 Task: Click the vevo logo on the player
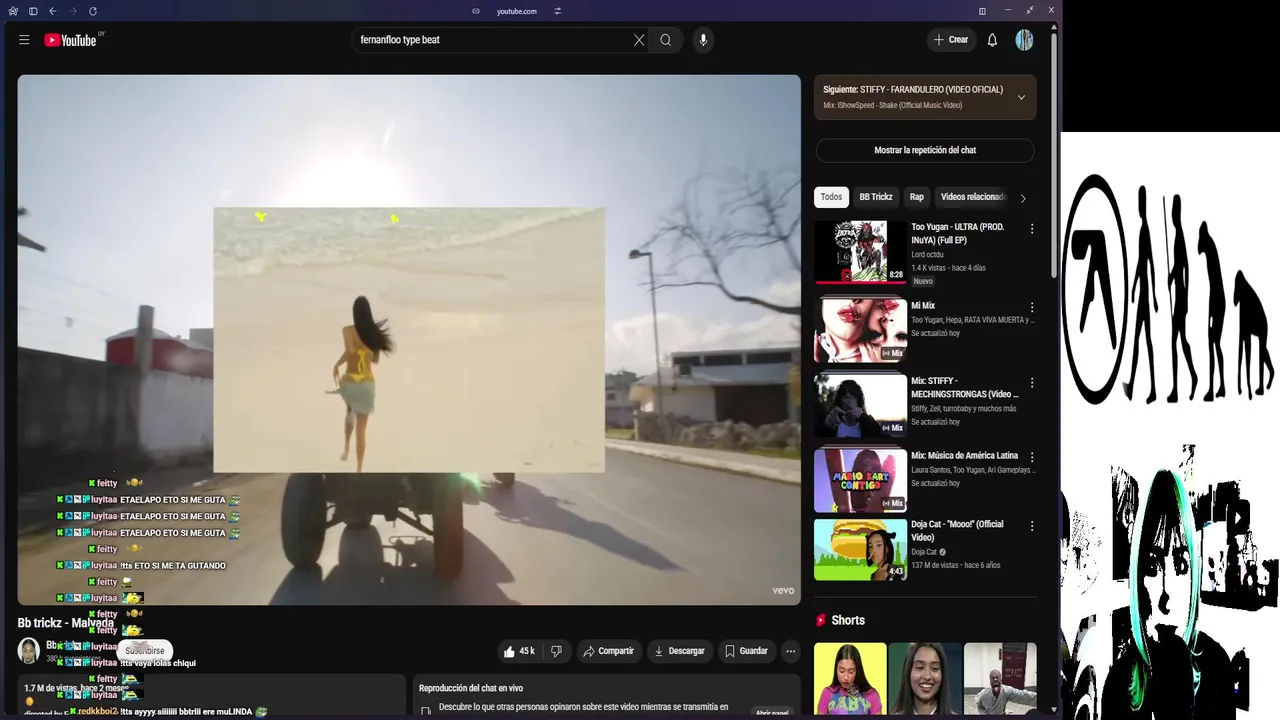click(783, 591)
